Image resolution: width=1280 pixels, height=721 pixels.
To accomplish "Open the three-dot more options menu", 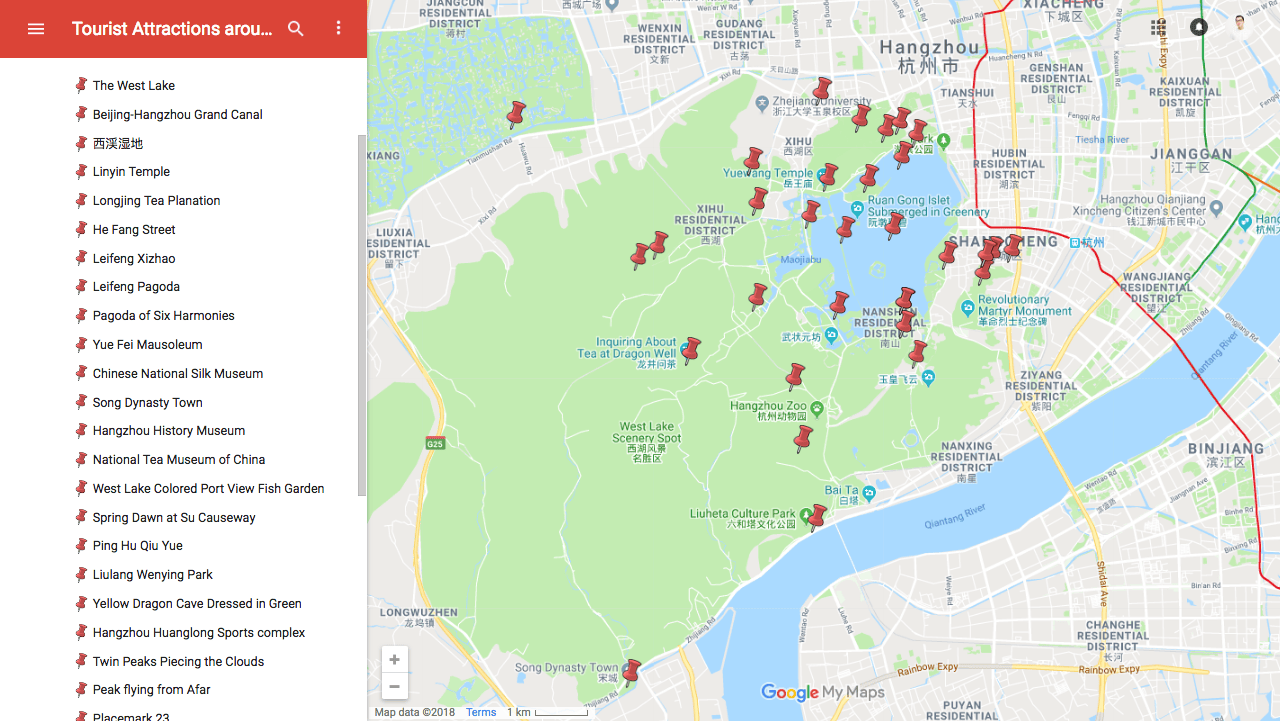I will (338, 29).
